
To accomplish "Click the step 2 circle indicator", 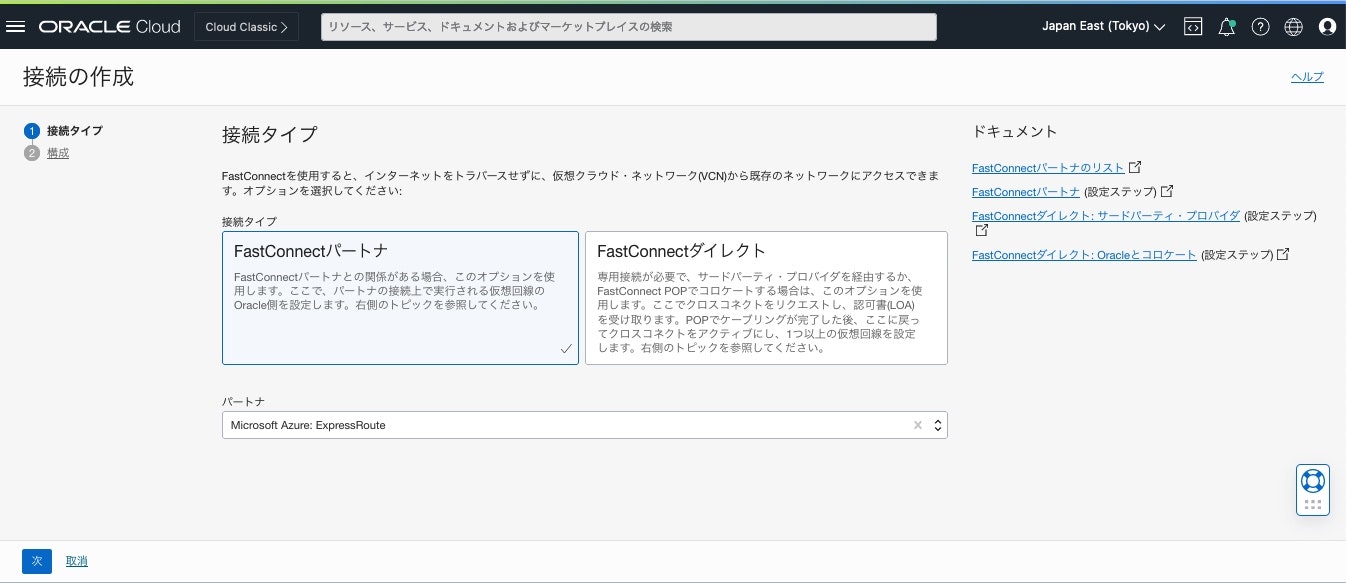I will 32,153.
